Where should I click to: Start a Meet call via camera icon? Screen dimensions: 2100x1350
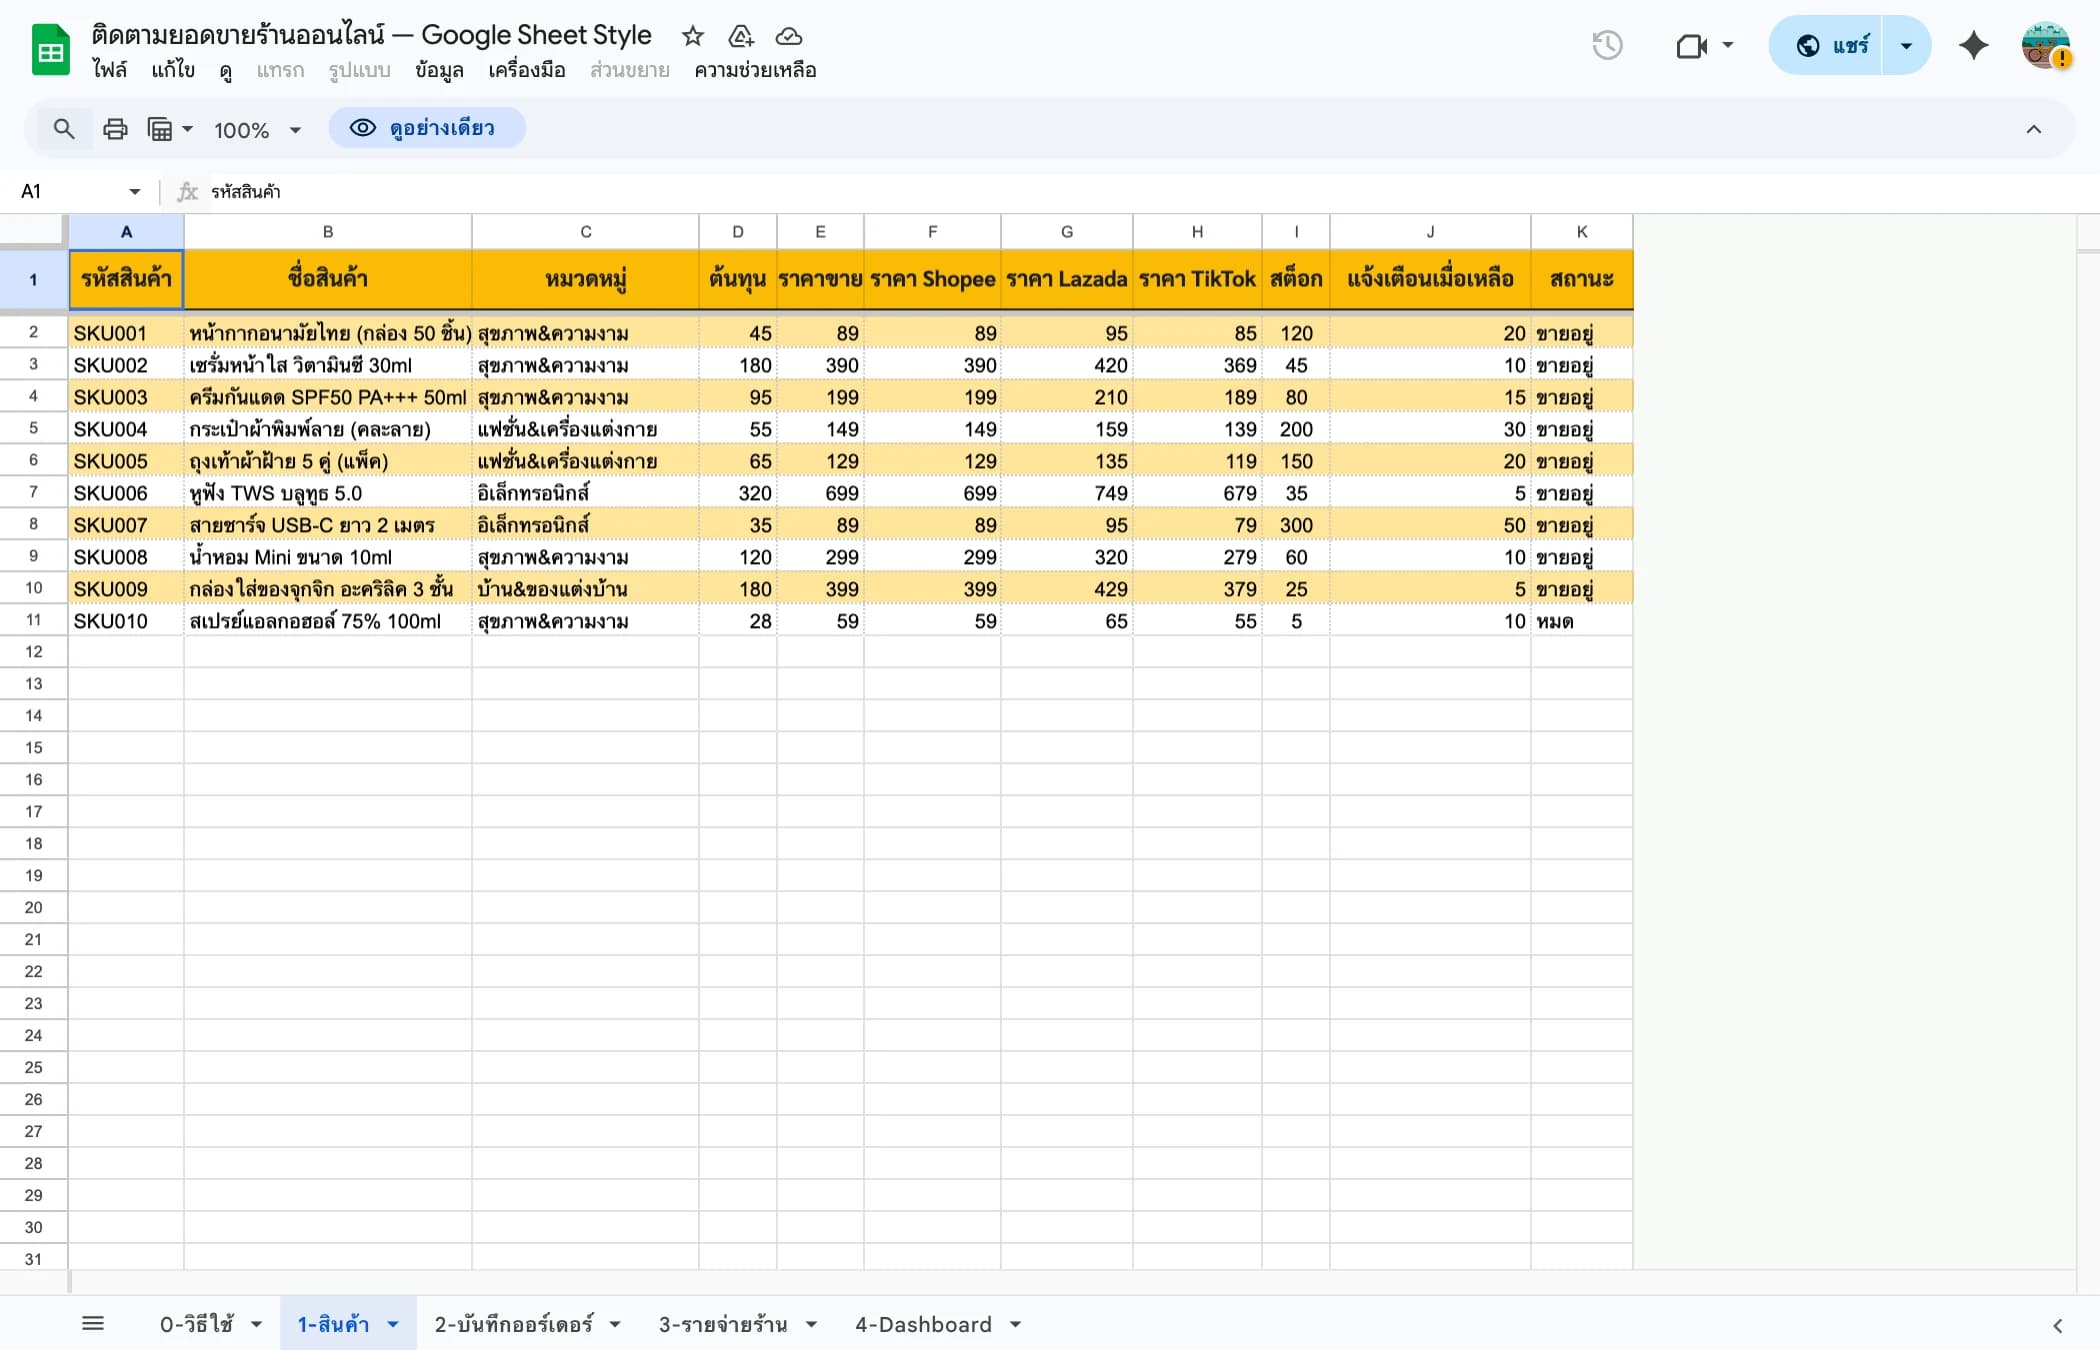coord(1692,45)
